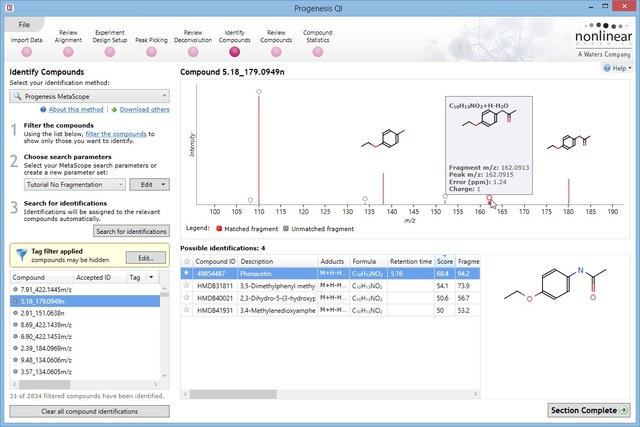Sort by Description column header
640x427 pixels.
(278, 261)
